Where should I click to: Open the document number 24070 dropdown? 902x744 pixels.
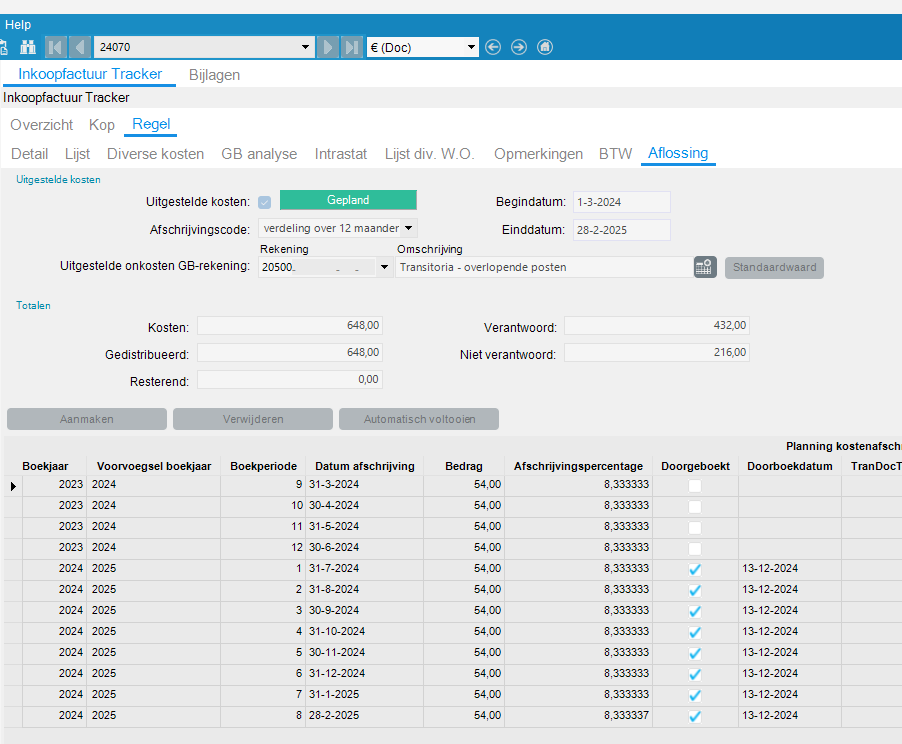point(306,47)
